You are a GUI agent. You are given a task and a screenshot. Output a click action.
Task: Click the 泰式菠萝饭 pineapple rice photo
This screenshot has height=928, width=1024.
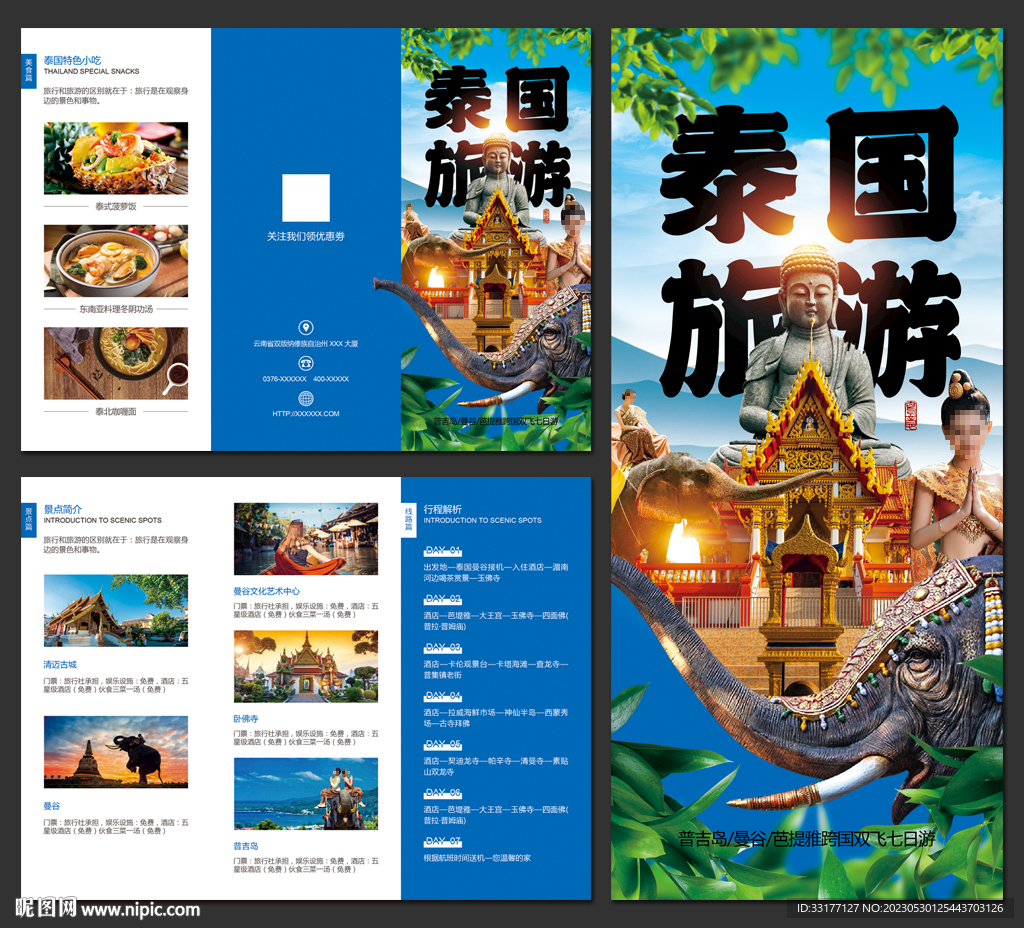coord(115,160)
